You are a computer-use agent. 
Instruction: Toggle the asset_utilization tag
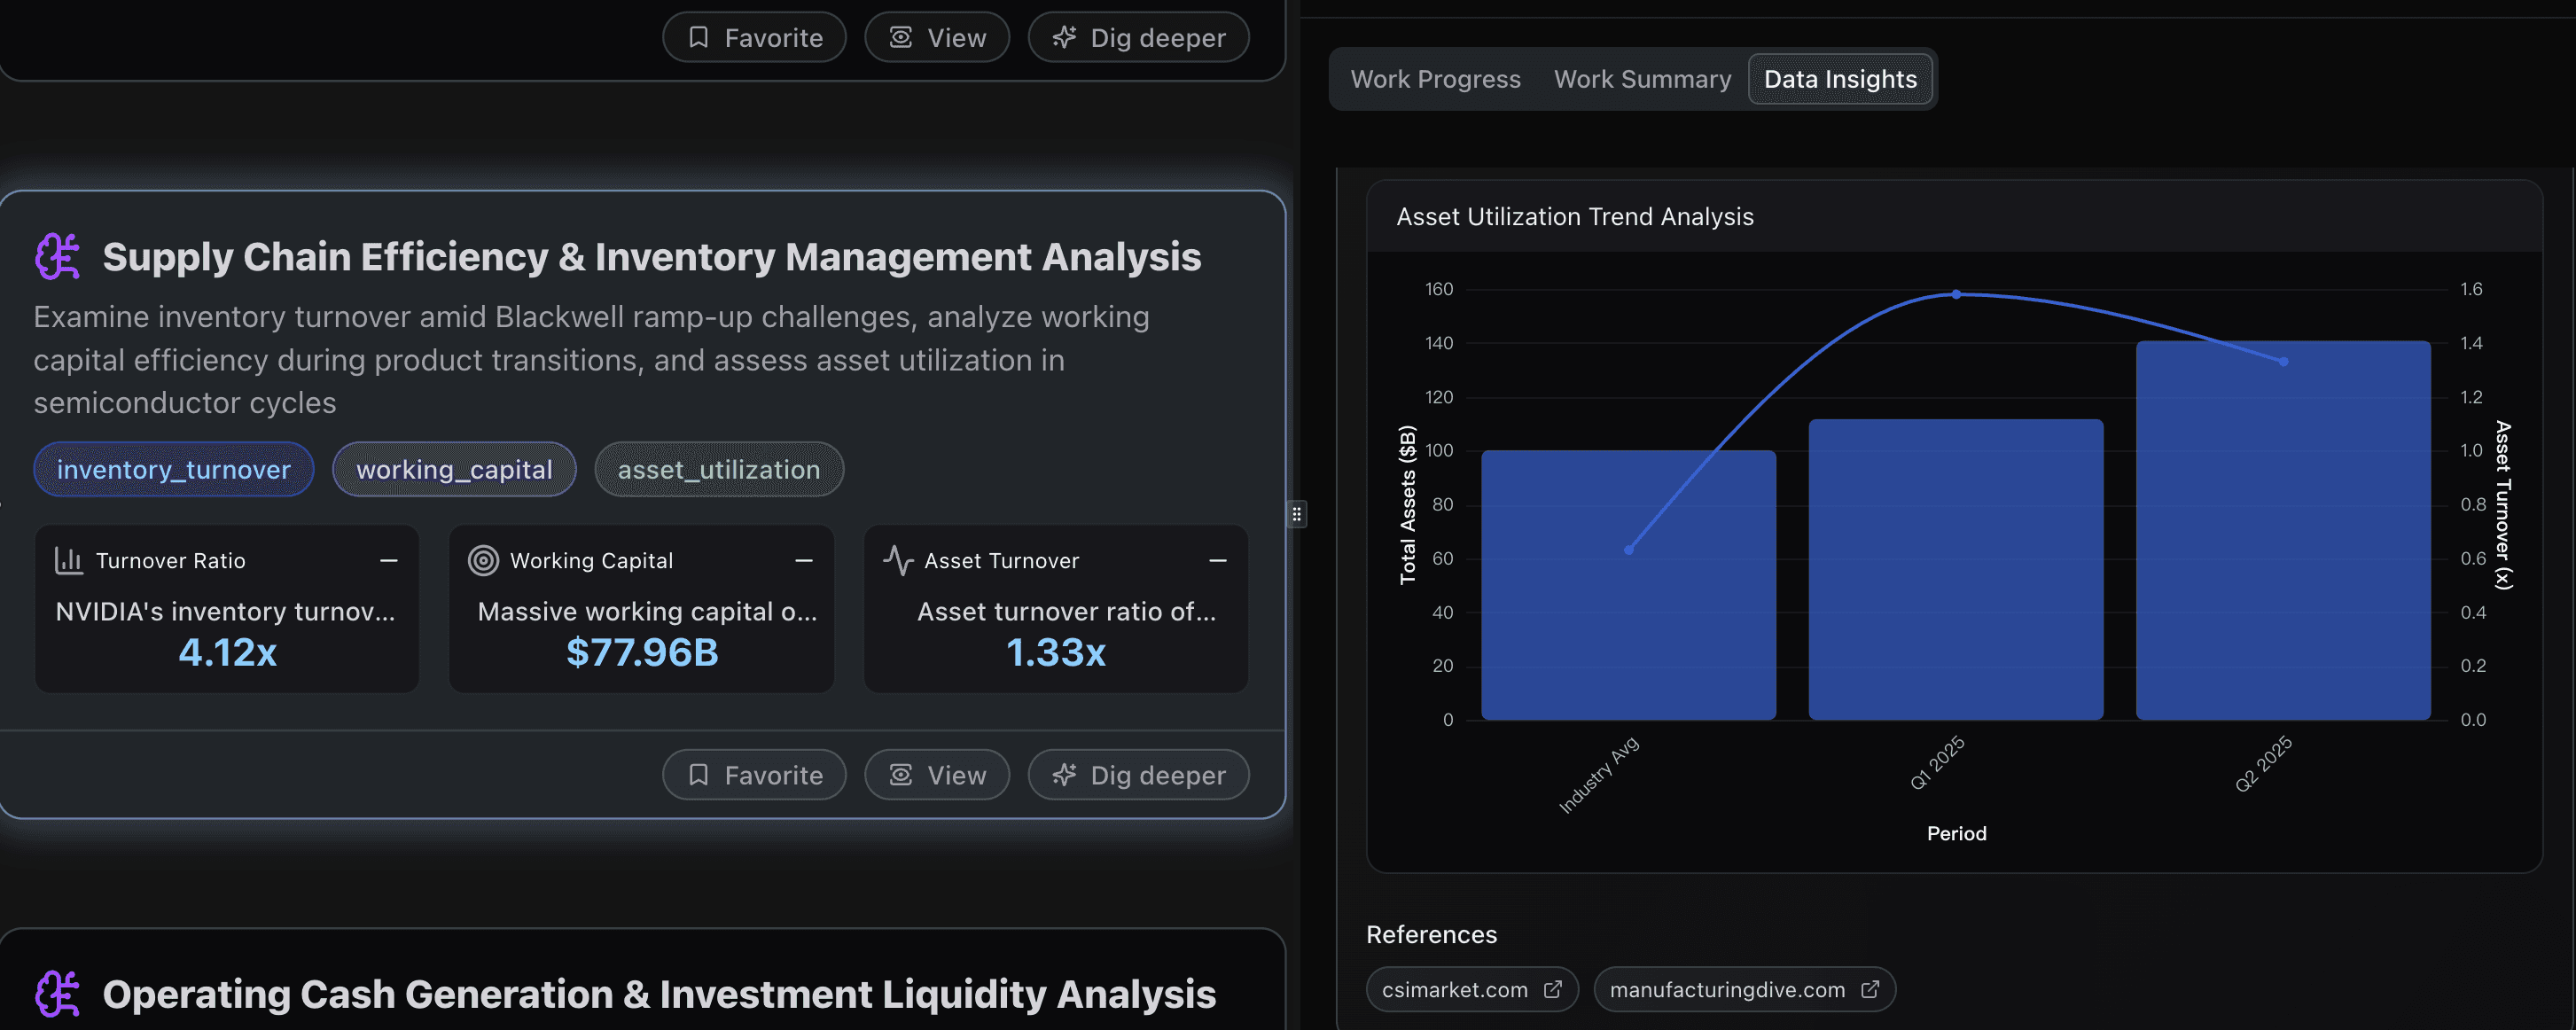pos(719,469)
